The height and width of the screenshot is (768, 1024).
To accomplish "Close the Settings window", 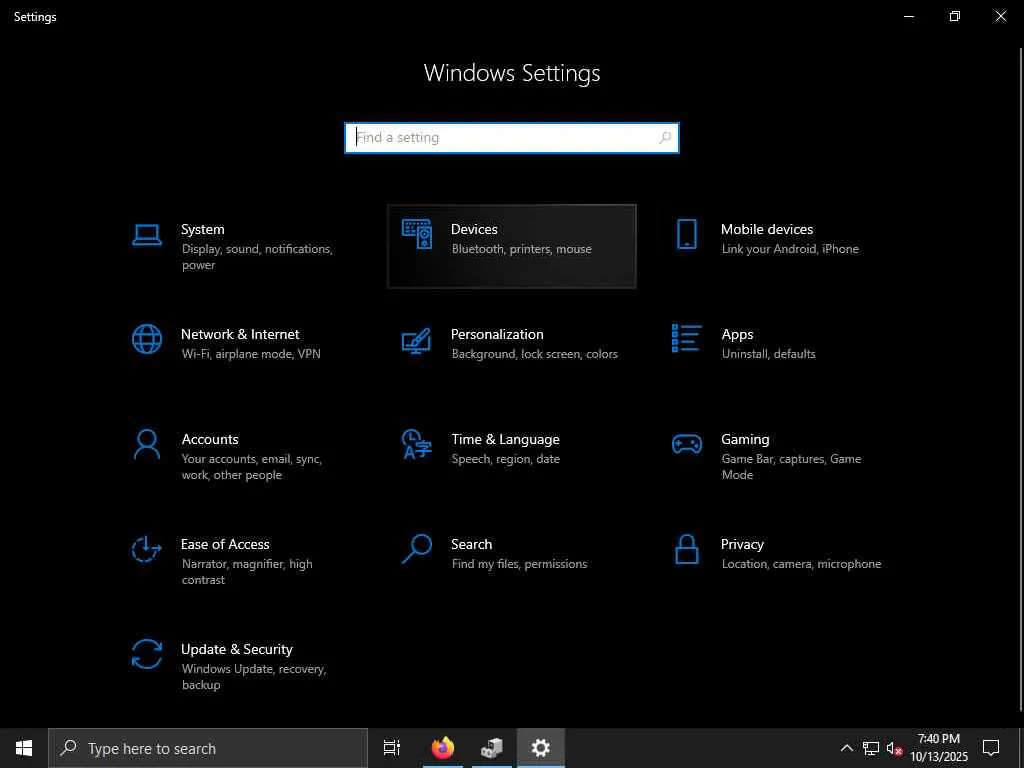I will pyautogui.click(x=1000, y=16).
